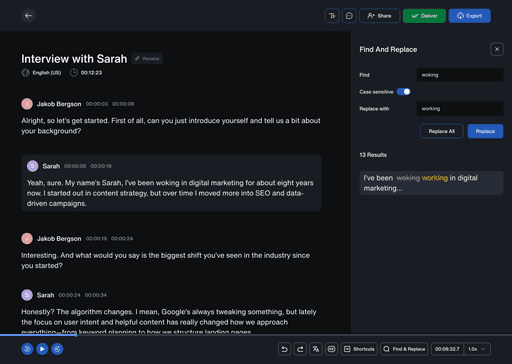Open the translate icon in bottom toolbar
The width and height of the screenshot is (512, 364).
(x=316, y=349)
